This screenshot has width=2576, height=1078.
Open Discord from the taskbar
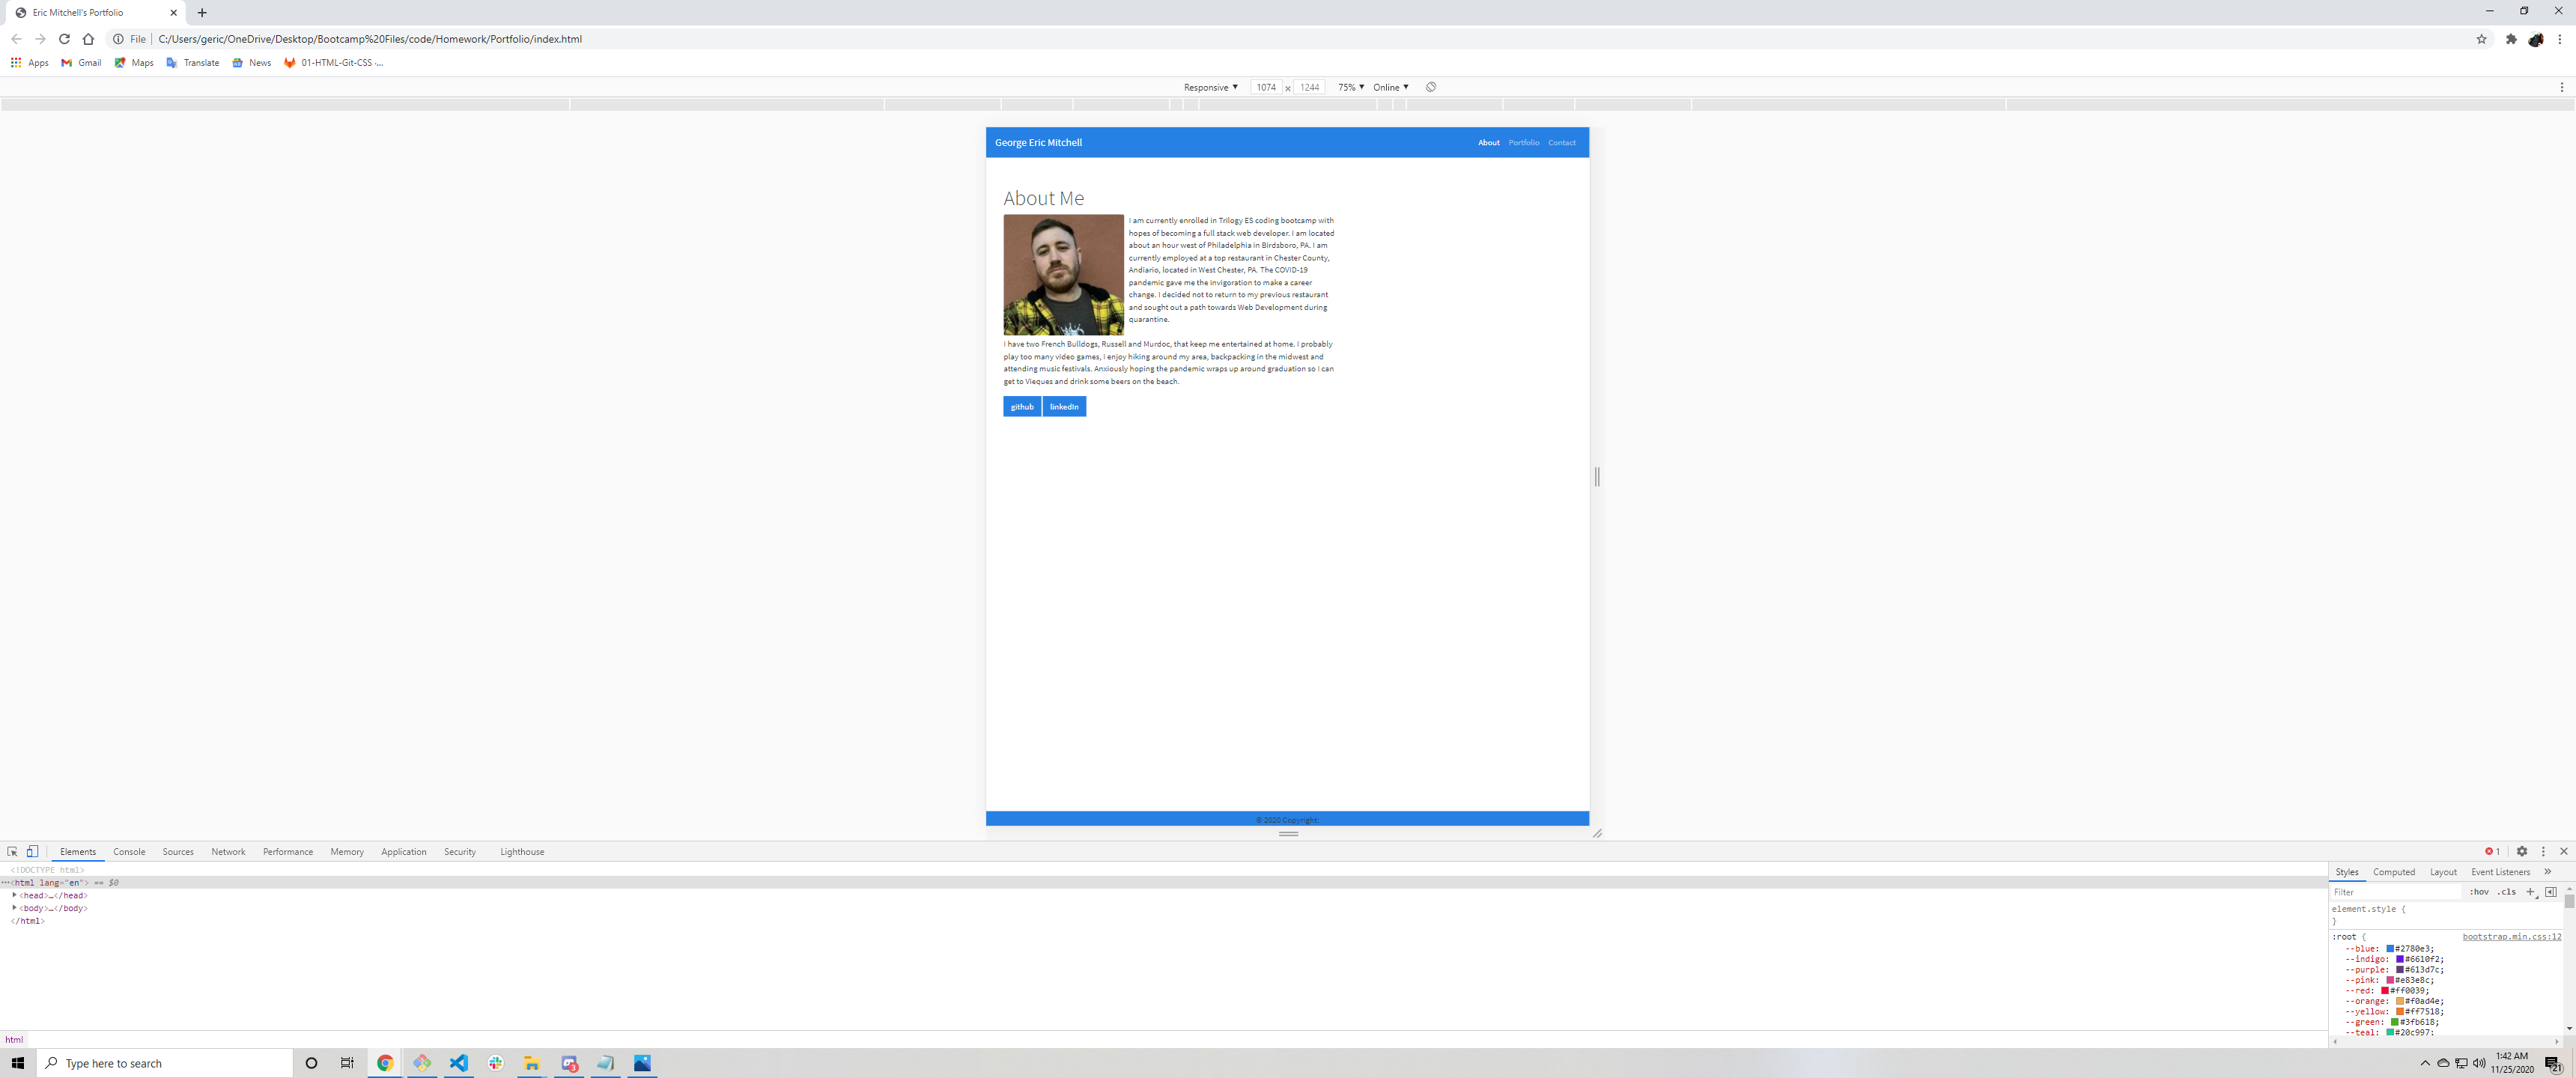(569, 1063)
